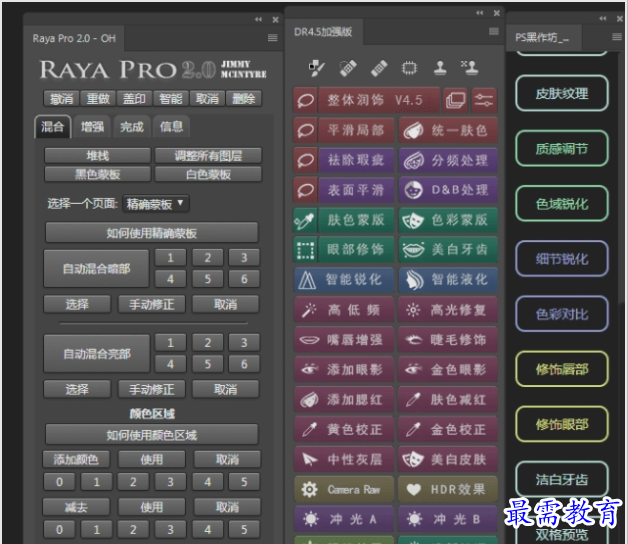This screenshot has height=544, width=628.
Task: Click 美白牙齿 teeth whitening button
Action: coord(448,250)
